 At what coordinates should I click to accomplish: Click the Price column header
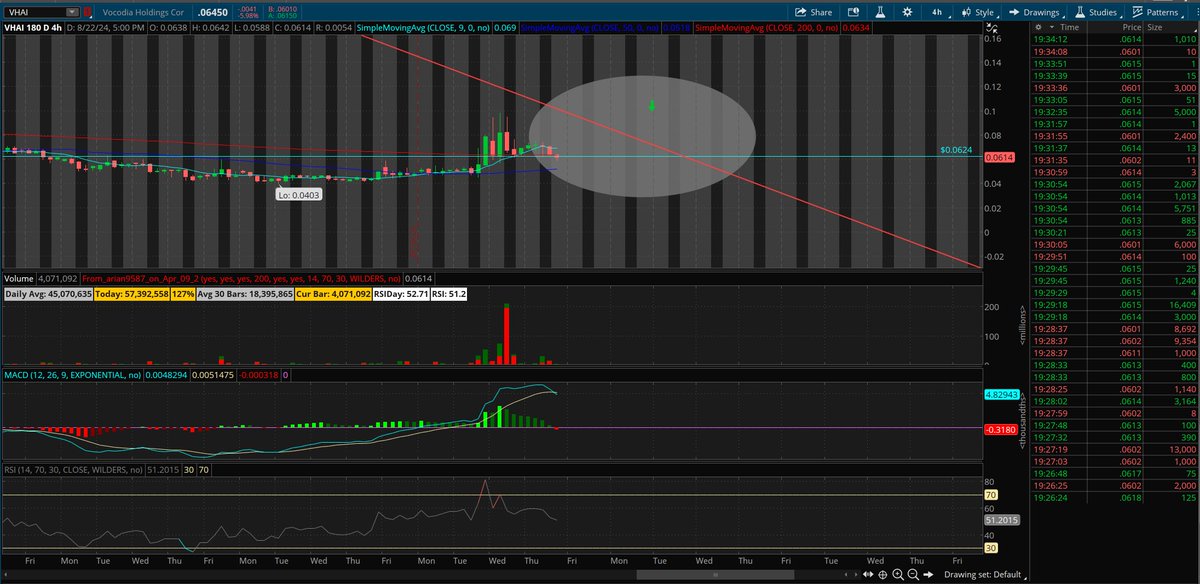[1130, 28]
